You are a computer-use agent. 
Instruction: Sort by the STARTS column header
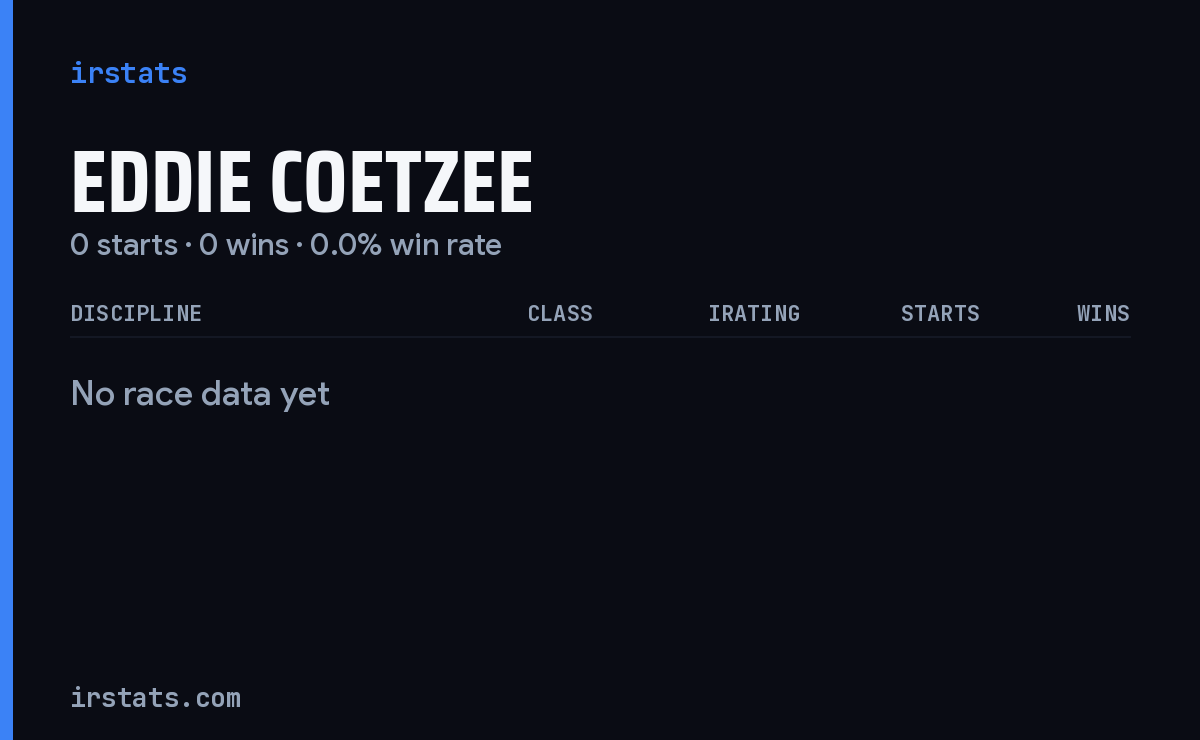(x=940, y=313)
